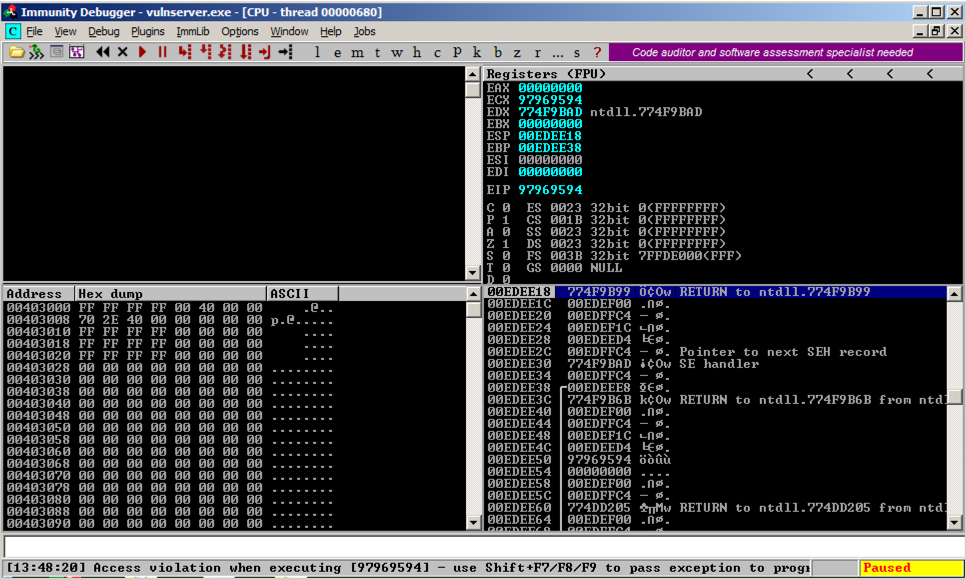
Task: Open the Jobs menu
Action: [x=364, y=31]
